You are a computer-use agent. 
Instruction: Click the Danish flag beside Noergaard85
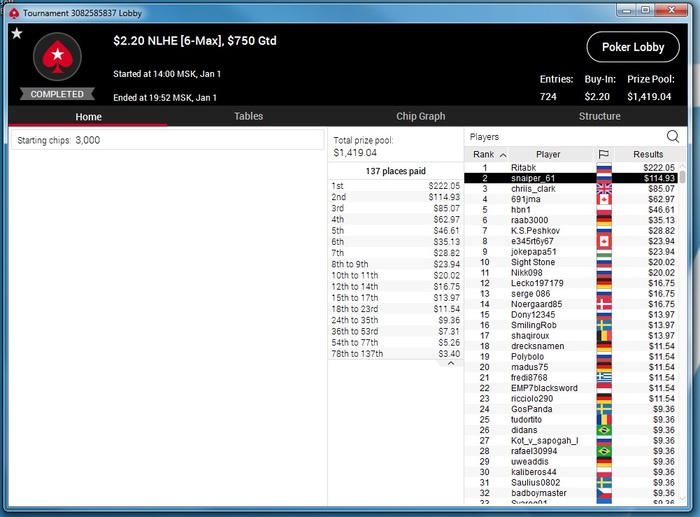click(604, 304)
